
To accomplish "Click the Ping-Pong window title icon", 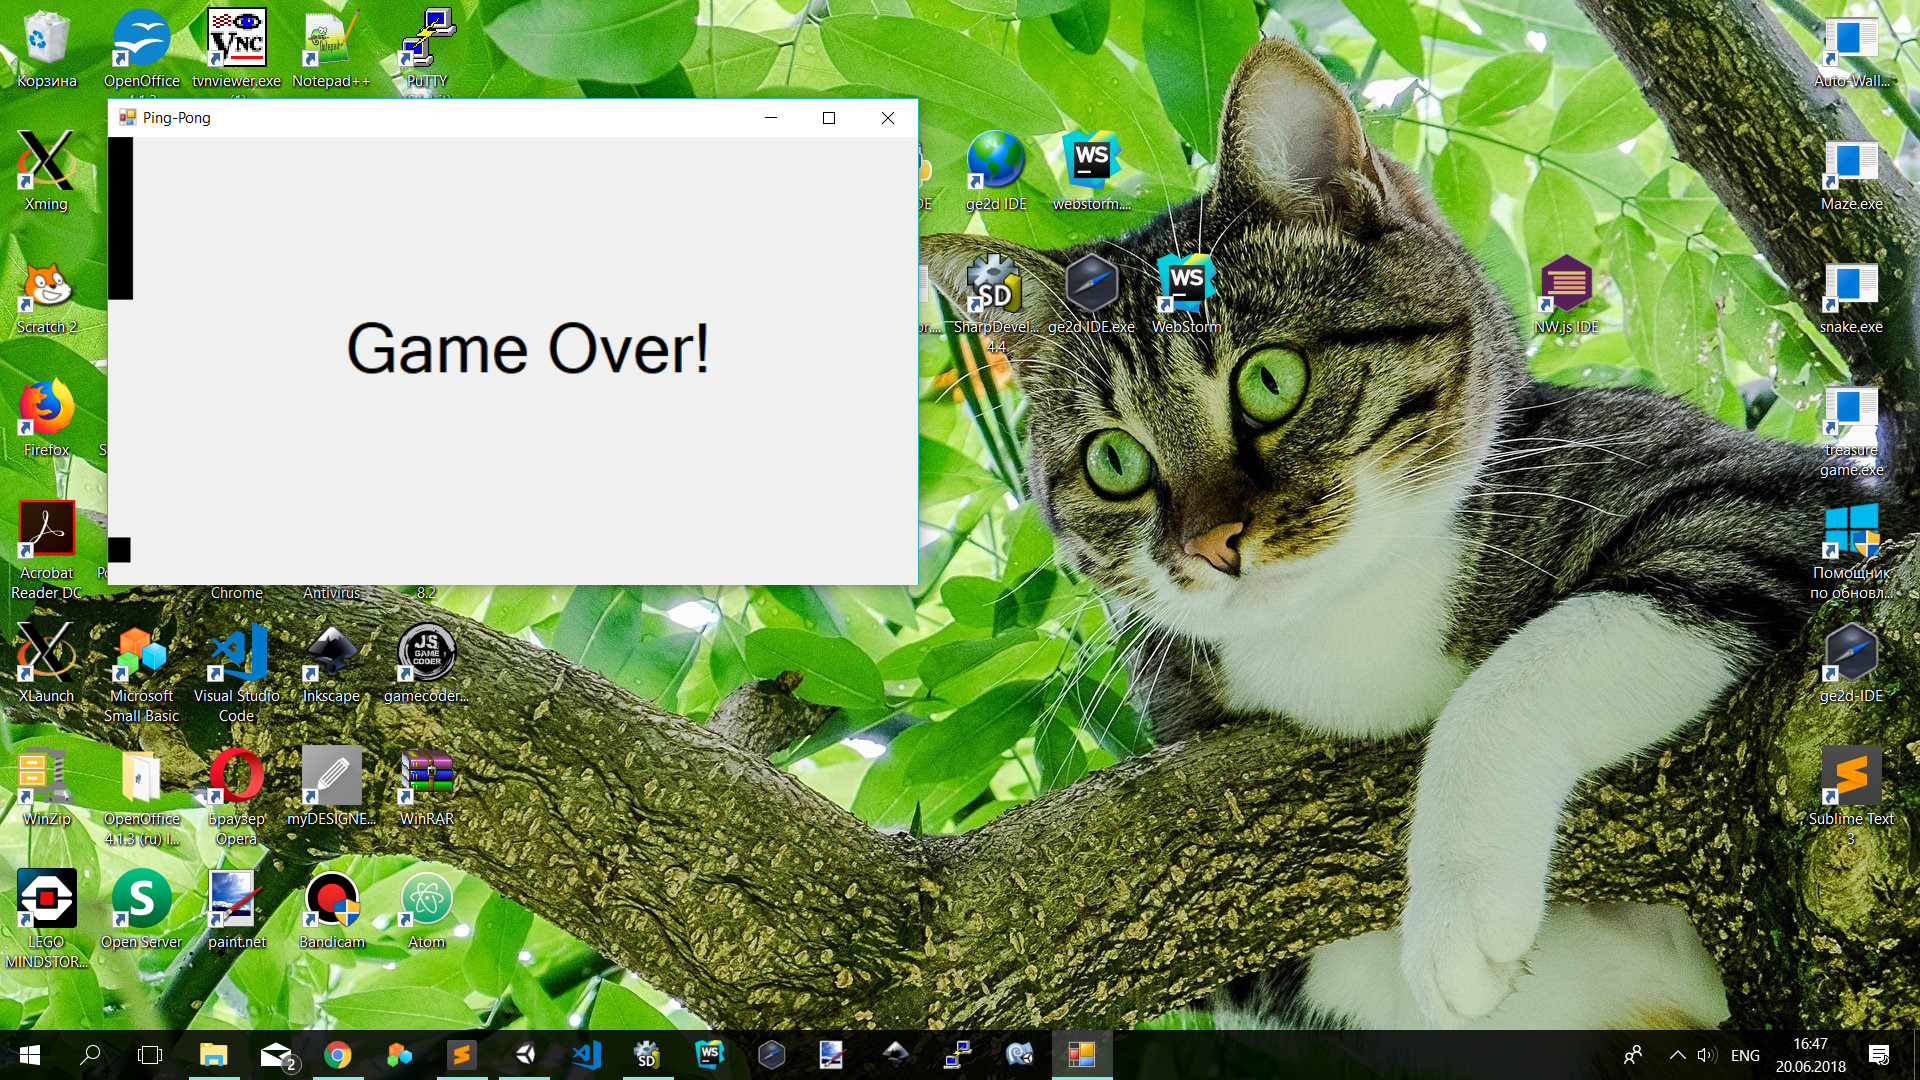I will click(127, 118).
